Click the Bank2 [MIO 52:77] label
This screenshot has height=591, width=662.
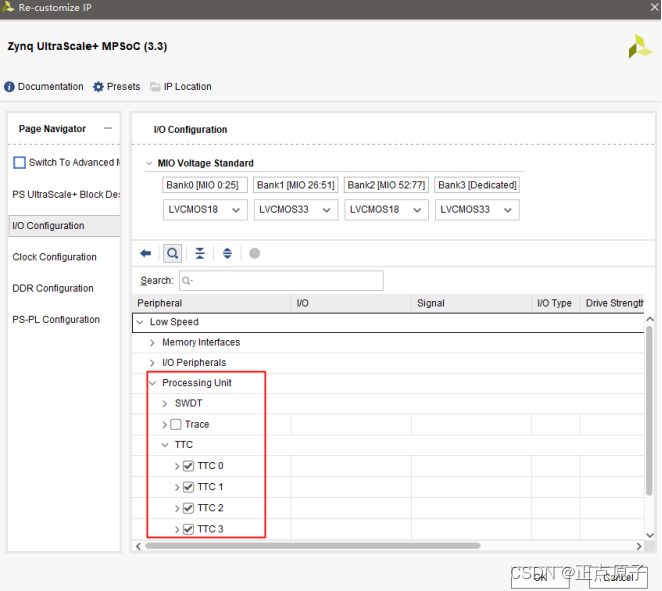pyautogui.click(x=386, y=185)
